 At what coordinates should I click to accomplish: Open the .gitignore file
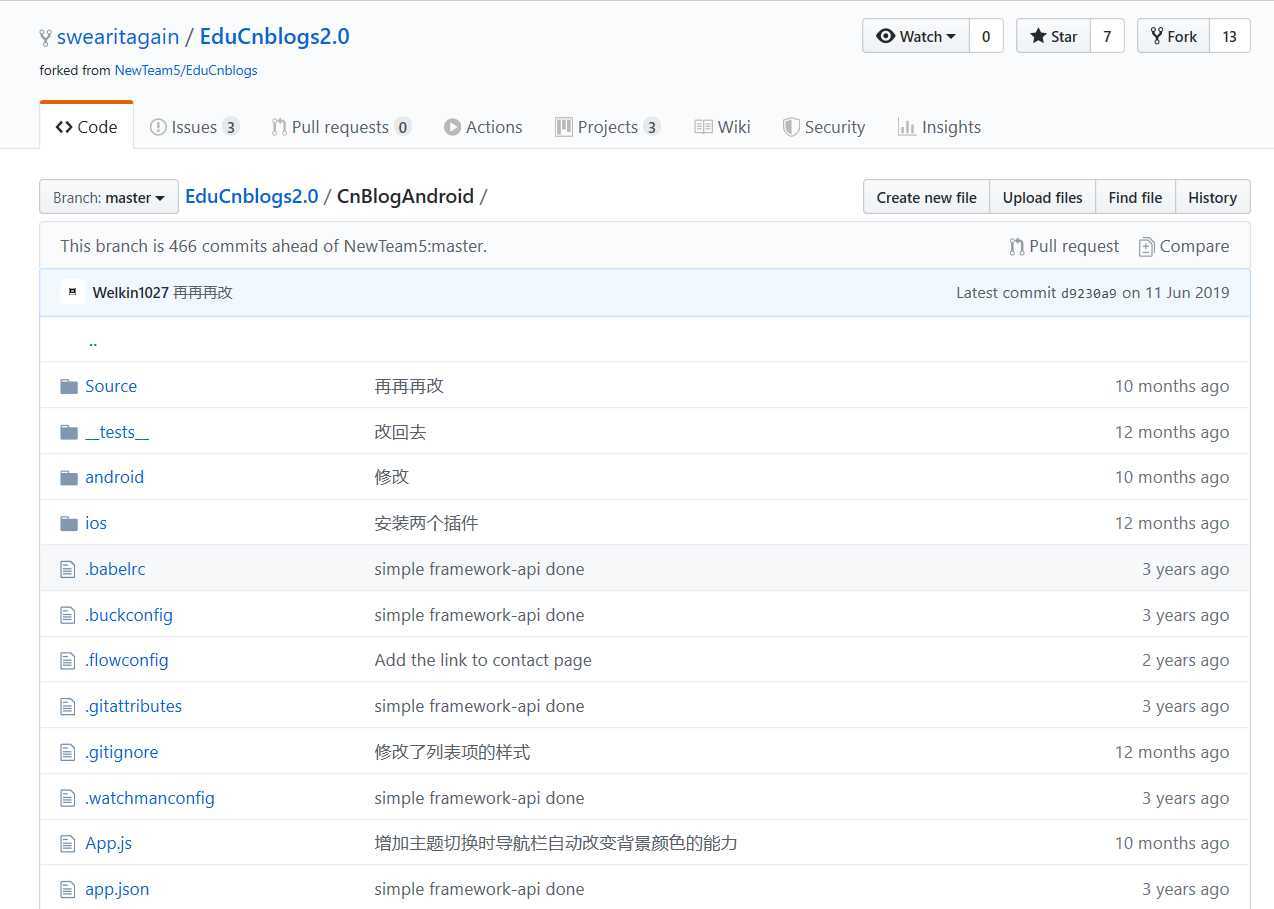(x=122, y=752)
